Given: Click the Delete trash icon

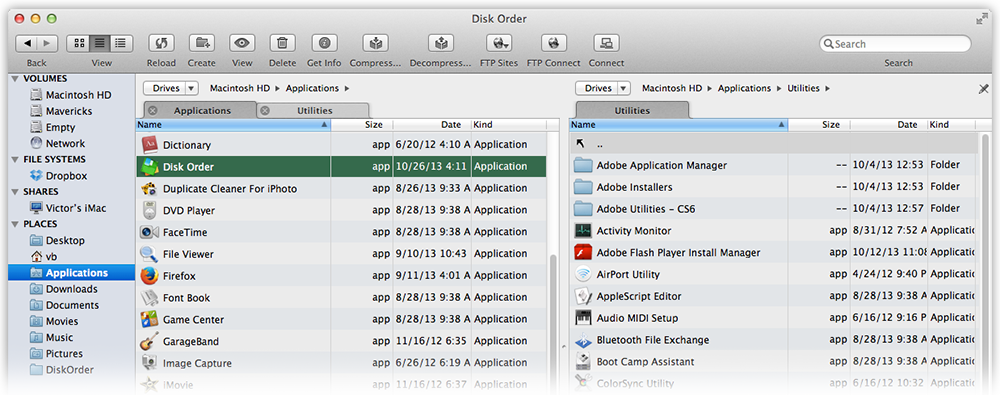Looking at the screenshot, I should [x=283, y=43].
